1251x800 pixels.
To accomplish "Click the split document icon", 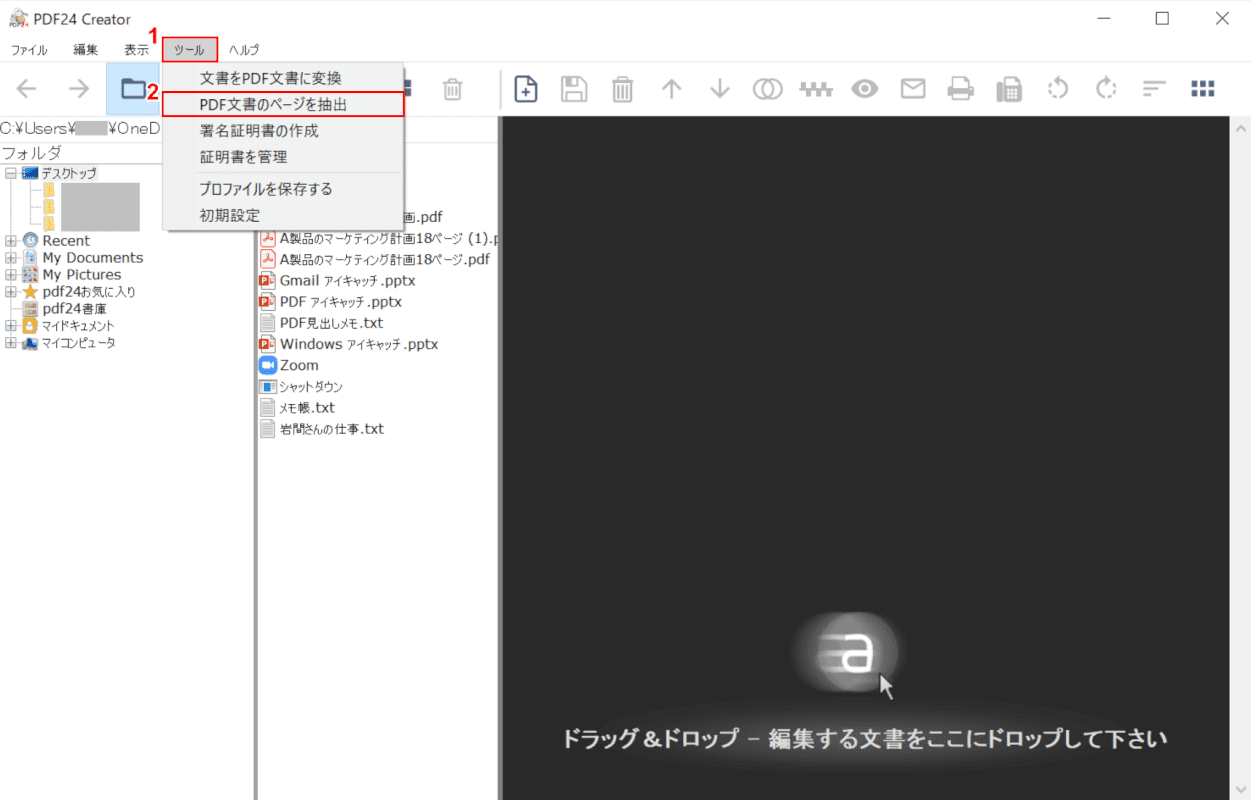I will 816,89.
